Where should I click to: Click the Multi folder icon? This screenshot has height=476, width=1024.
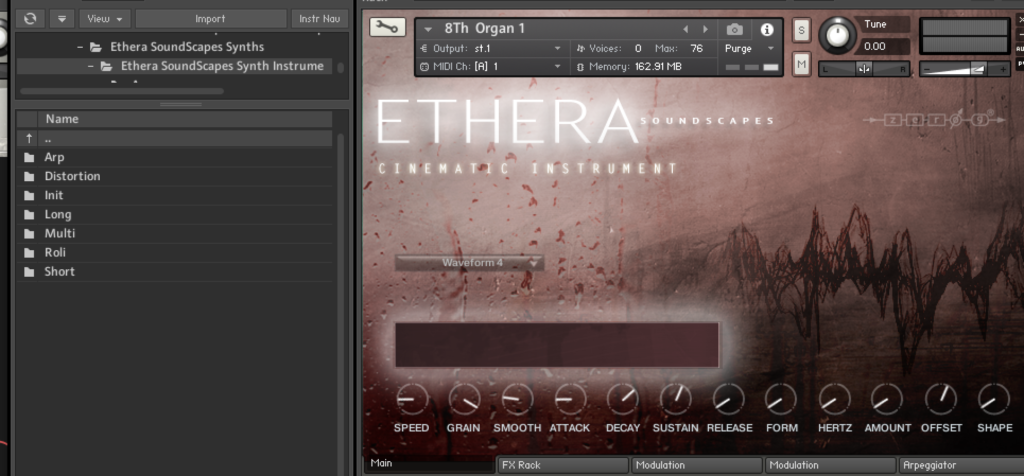point(29,233)
